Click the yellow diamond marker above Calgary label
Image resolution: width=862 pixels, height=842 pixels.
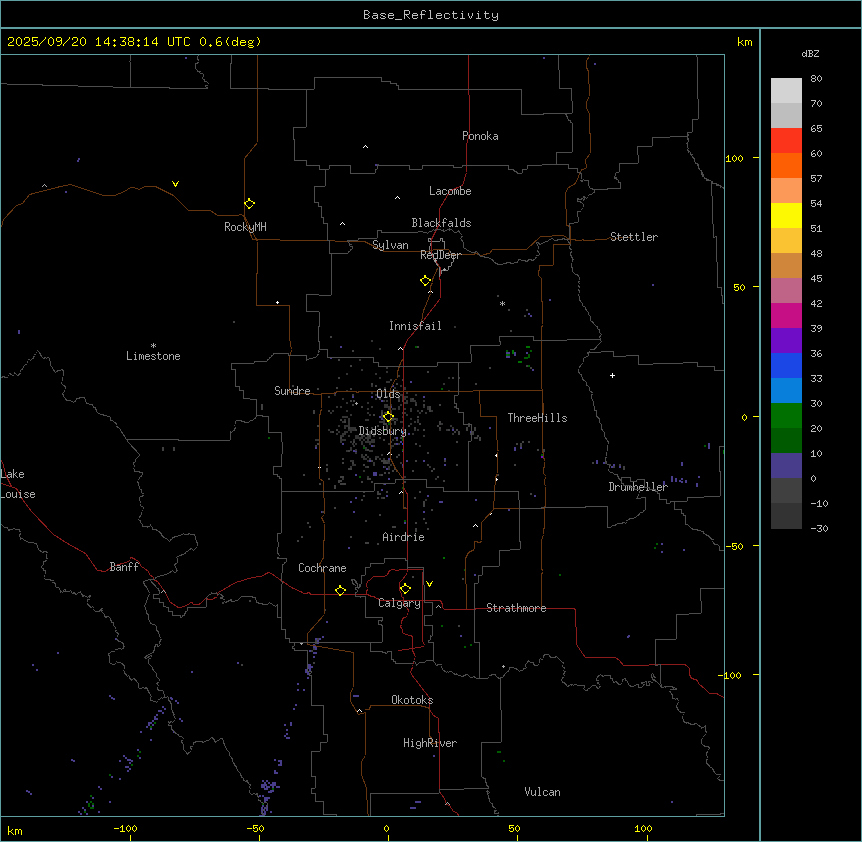(x=405, y=588)
